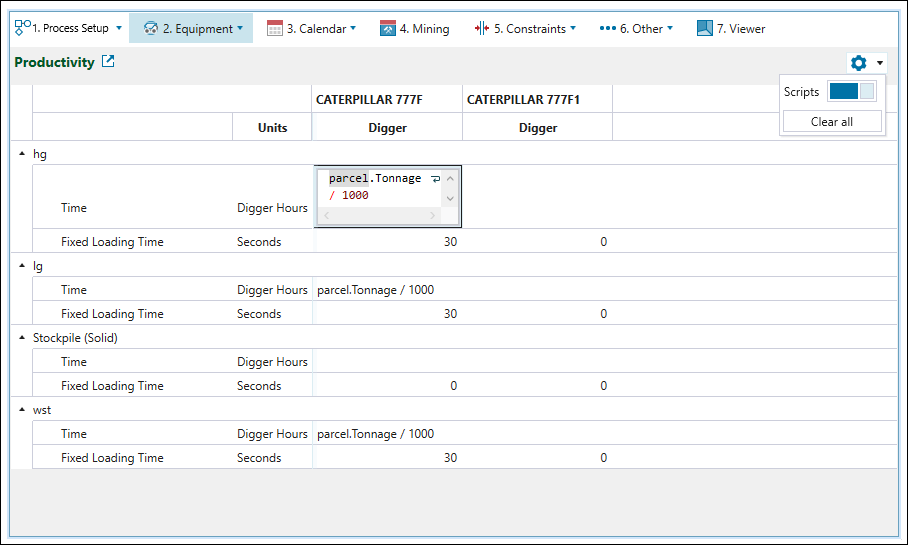
Task: Click the Constraints tab icon
Action: click(482, 28)
